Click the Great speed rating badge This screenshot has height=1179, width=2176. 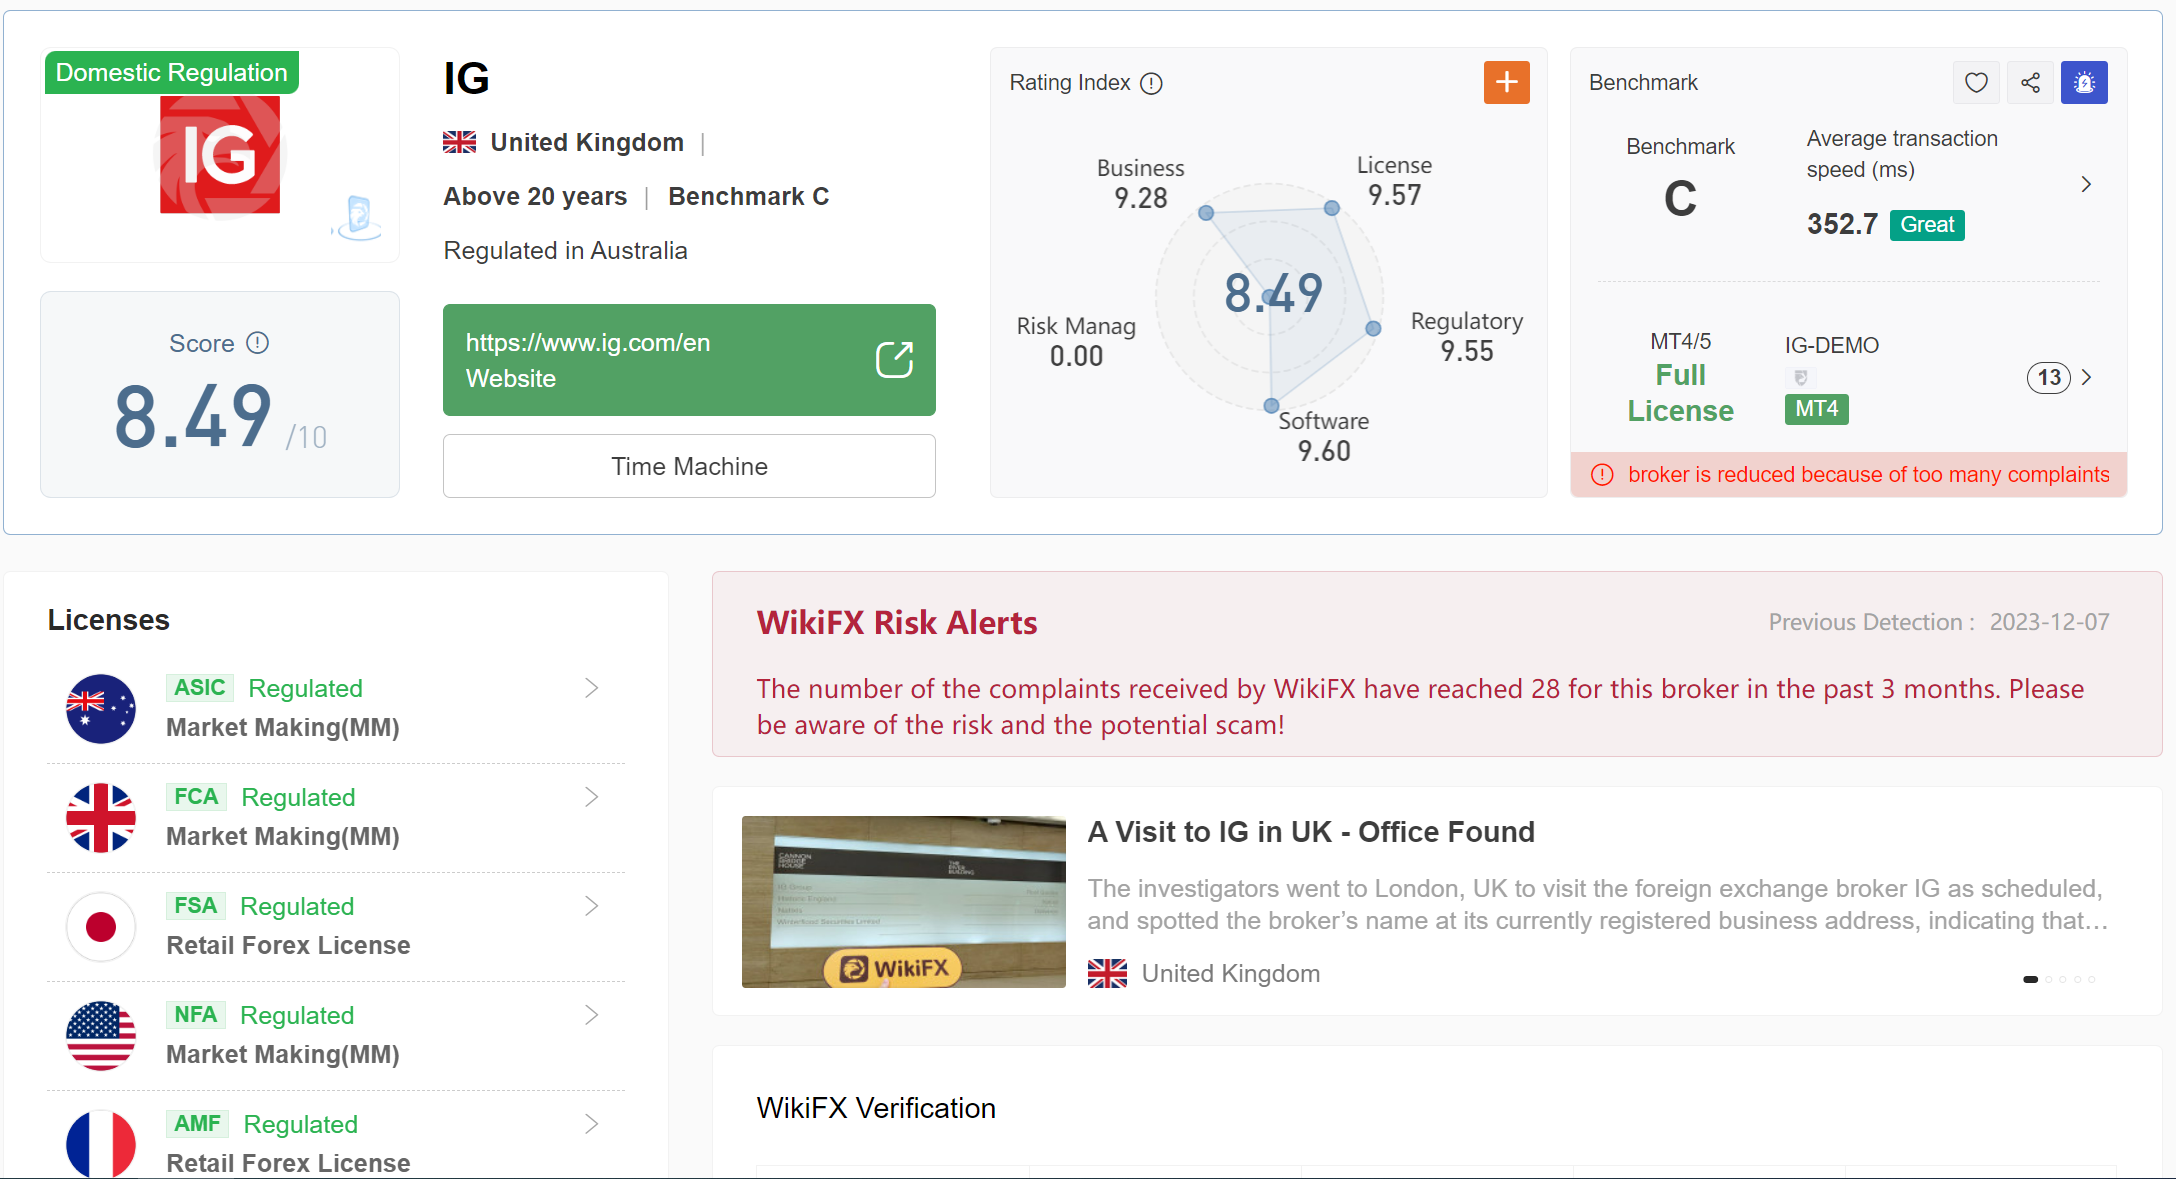[x=1927, y=225]
